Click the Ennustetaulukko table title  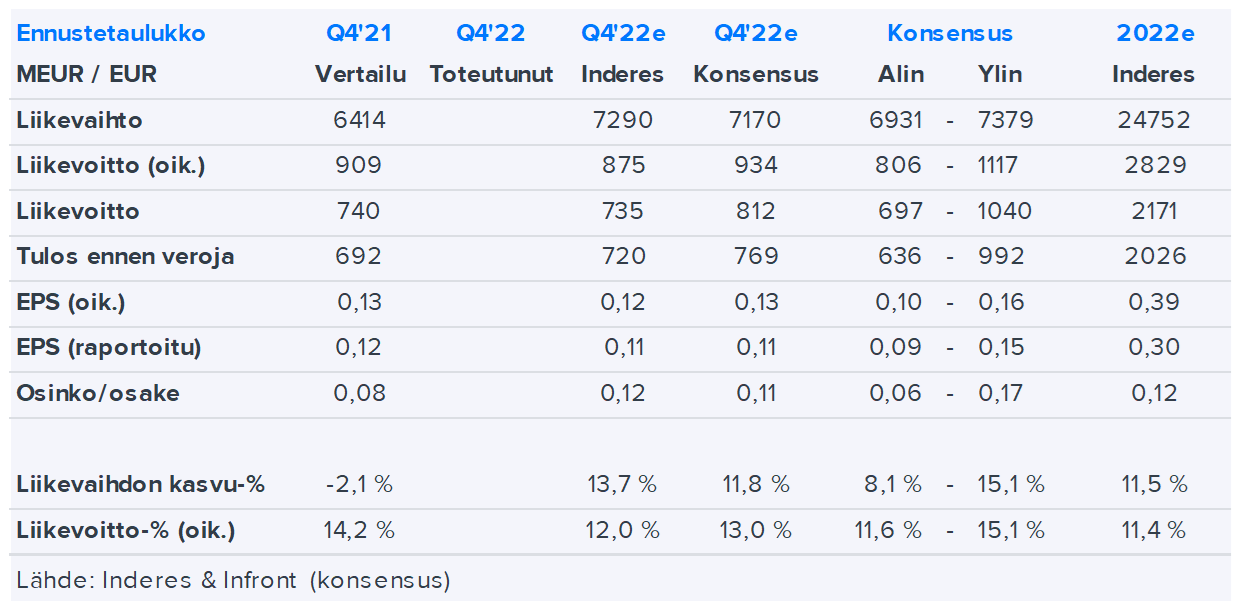tap(111, 33)
